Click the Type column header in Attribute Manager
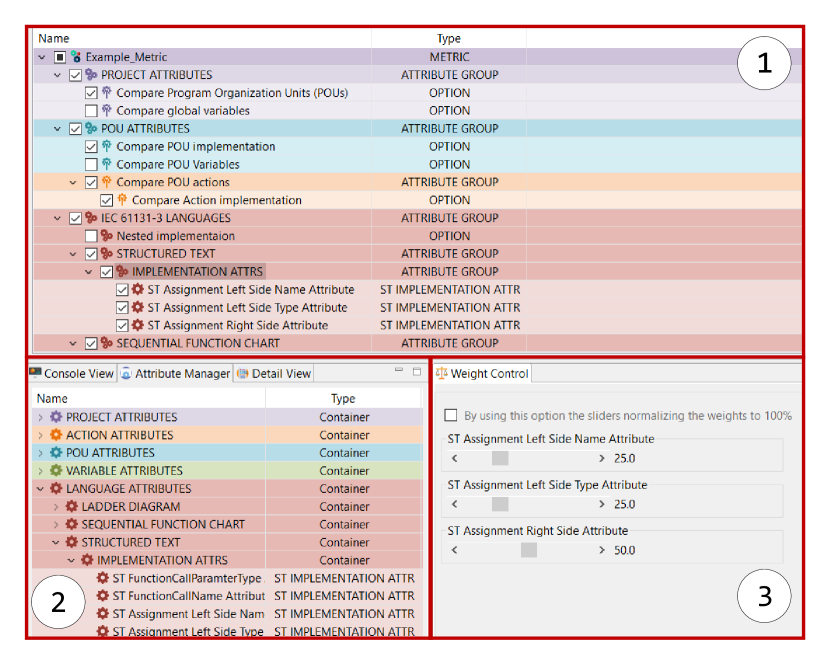The image size is (830, 664). [x=343, y=398]
